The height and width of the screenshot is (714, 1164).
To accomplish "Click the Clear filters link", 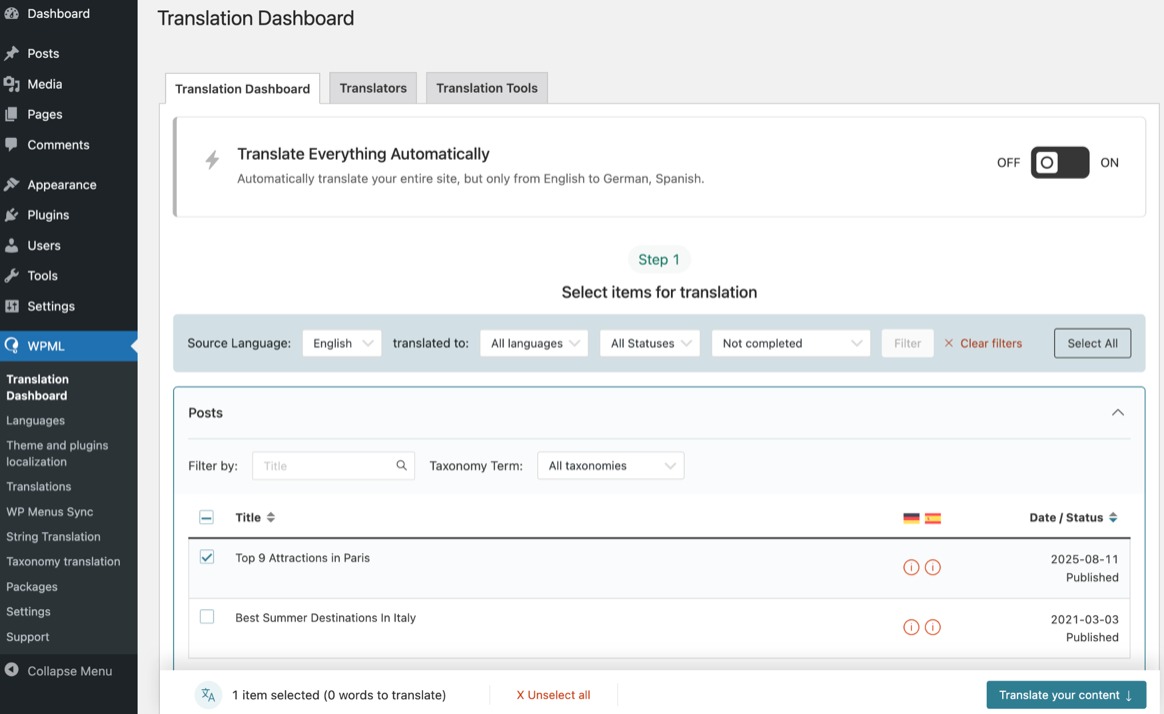I will pyautogui.click(x=983, y=343).
